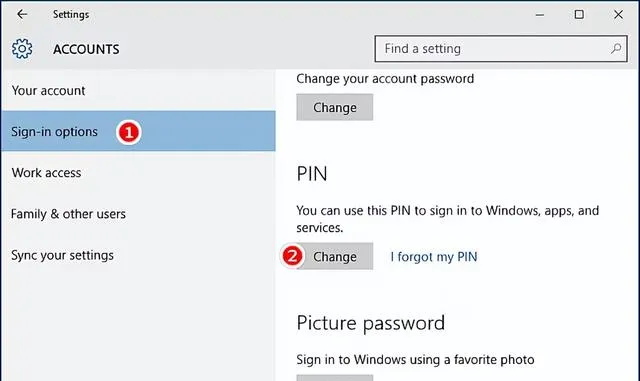This screenshot has height=381, width=640.
Task: Click Change under account password
Action: (x=335, y=107)
